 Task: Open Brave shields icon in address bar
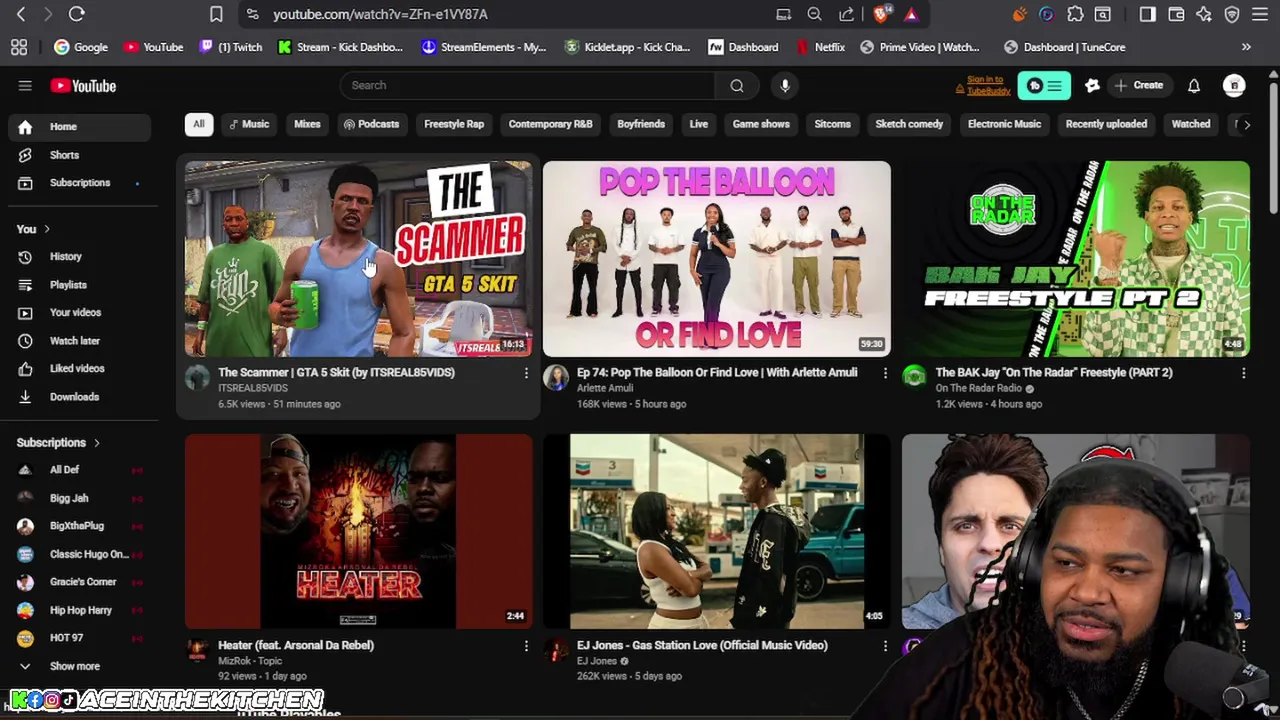pos(880,14)
